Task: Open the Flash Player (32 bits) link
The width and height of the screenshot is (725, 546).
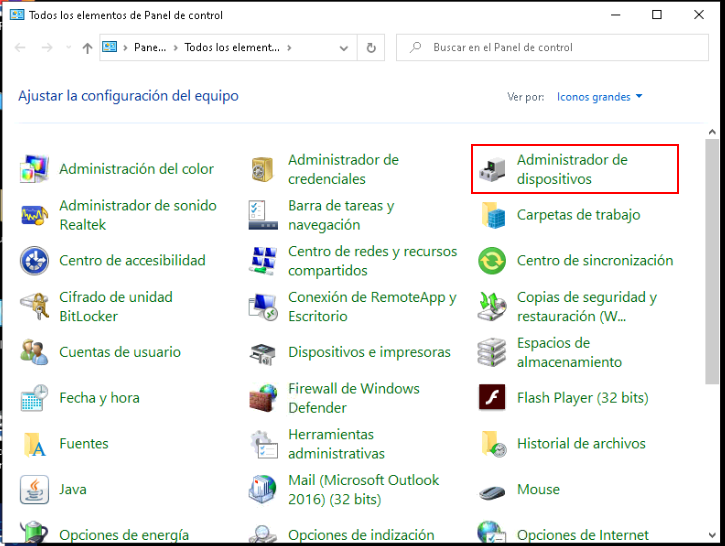Action: point(583,398)
